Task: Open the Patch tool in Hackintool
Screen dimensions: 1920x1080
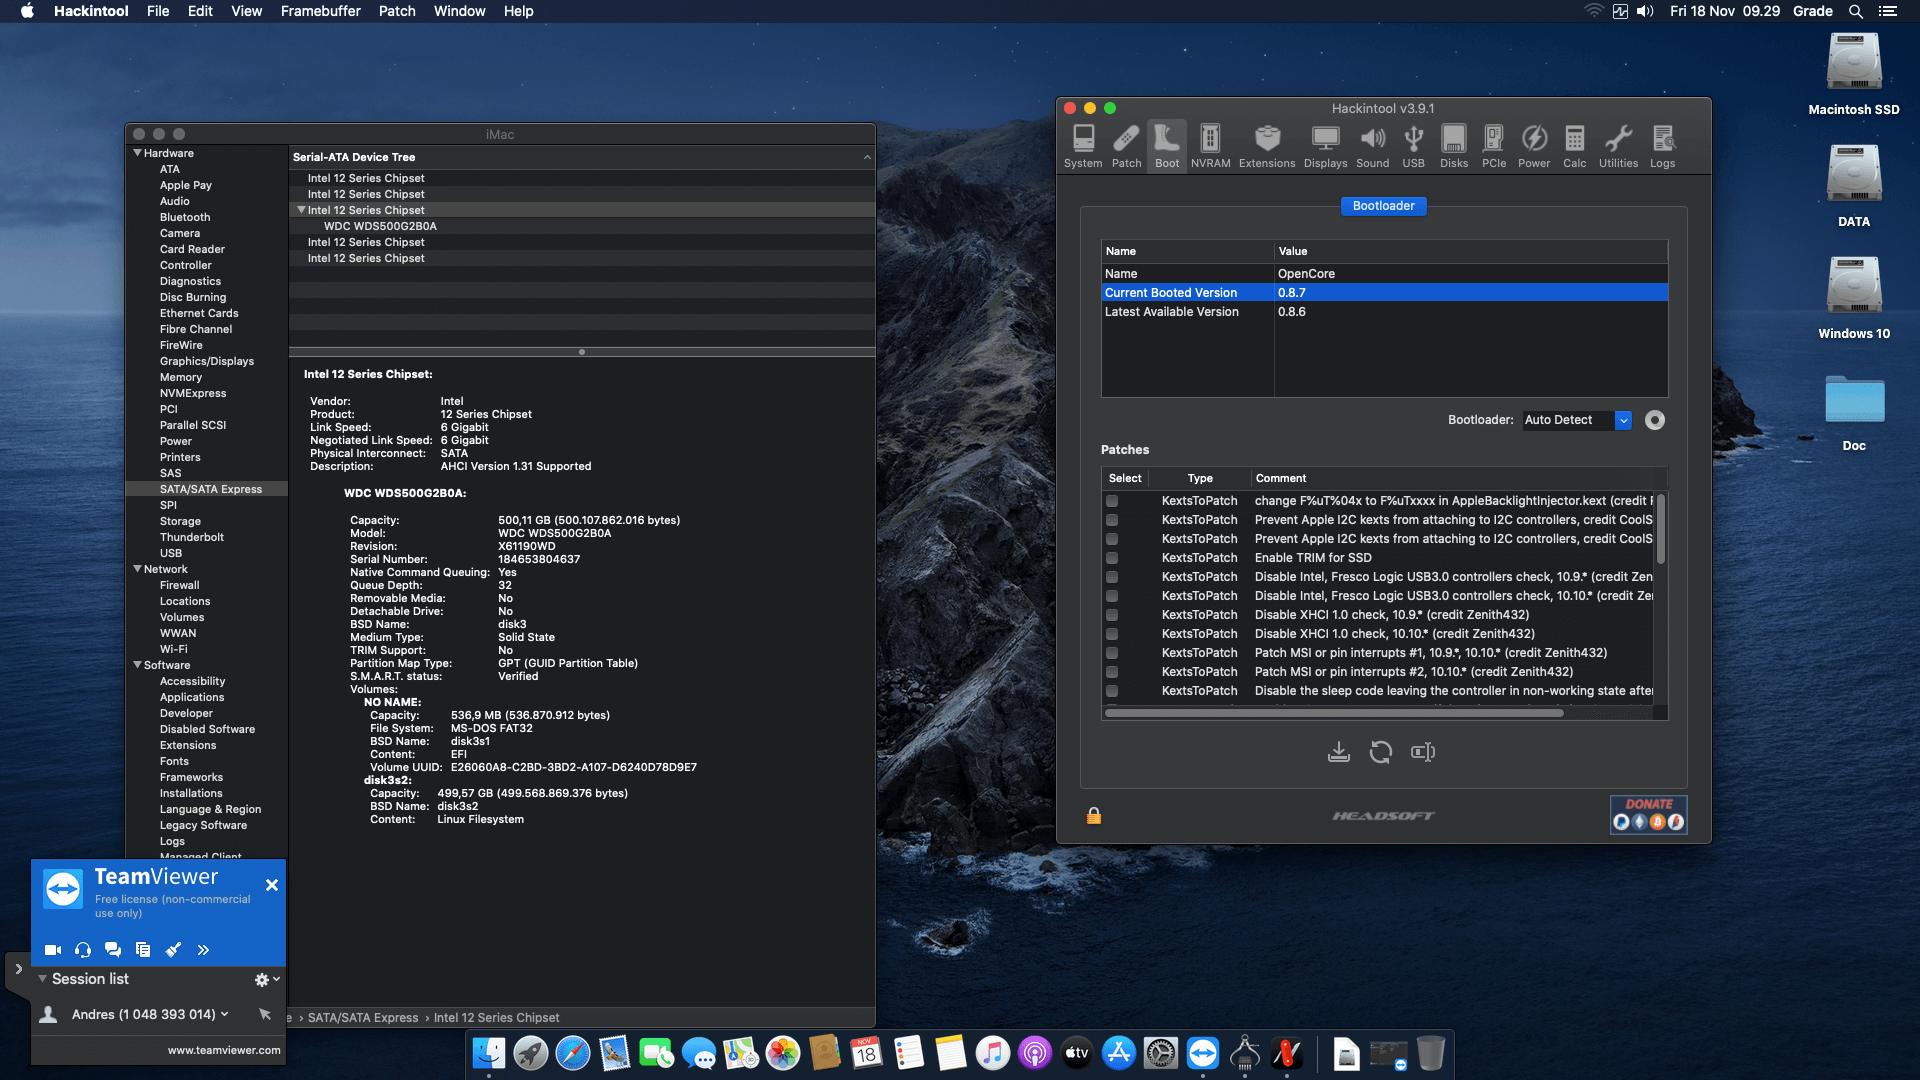Action: pyautogui.click(x=1126, y=146)
